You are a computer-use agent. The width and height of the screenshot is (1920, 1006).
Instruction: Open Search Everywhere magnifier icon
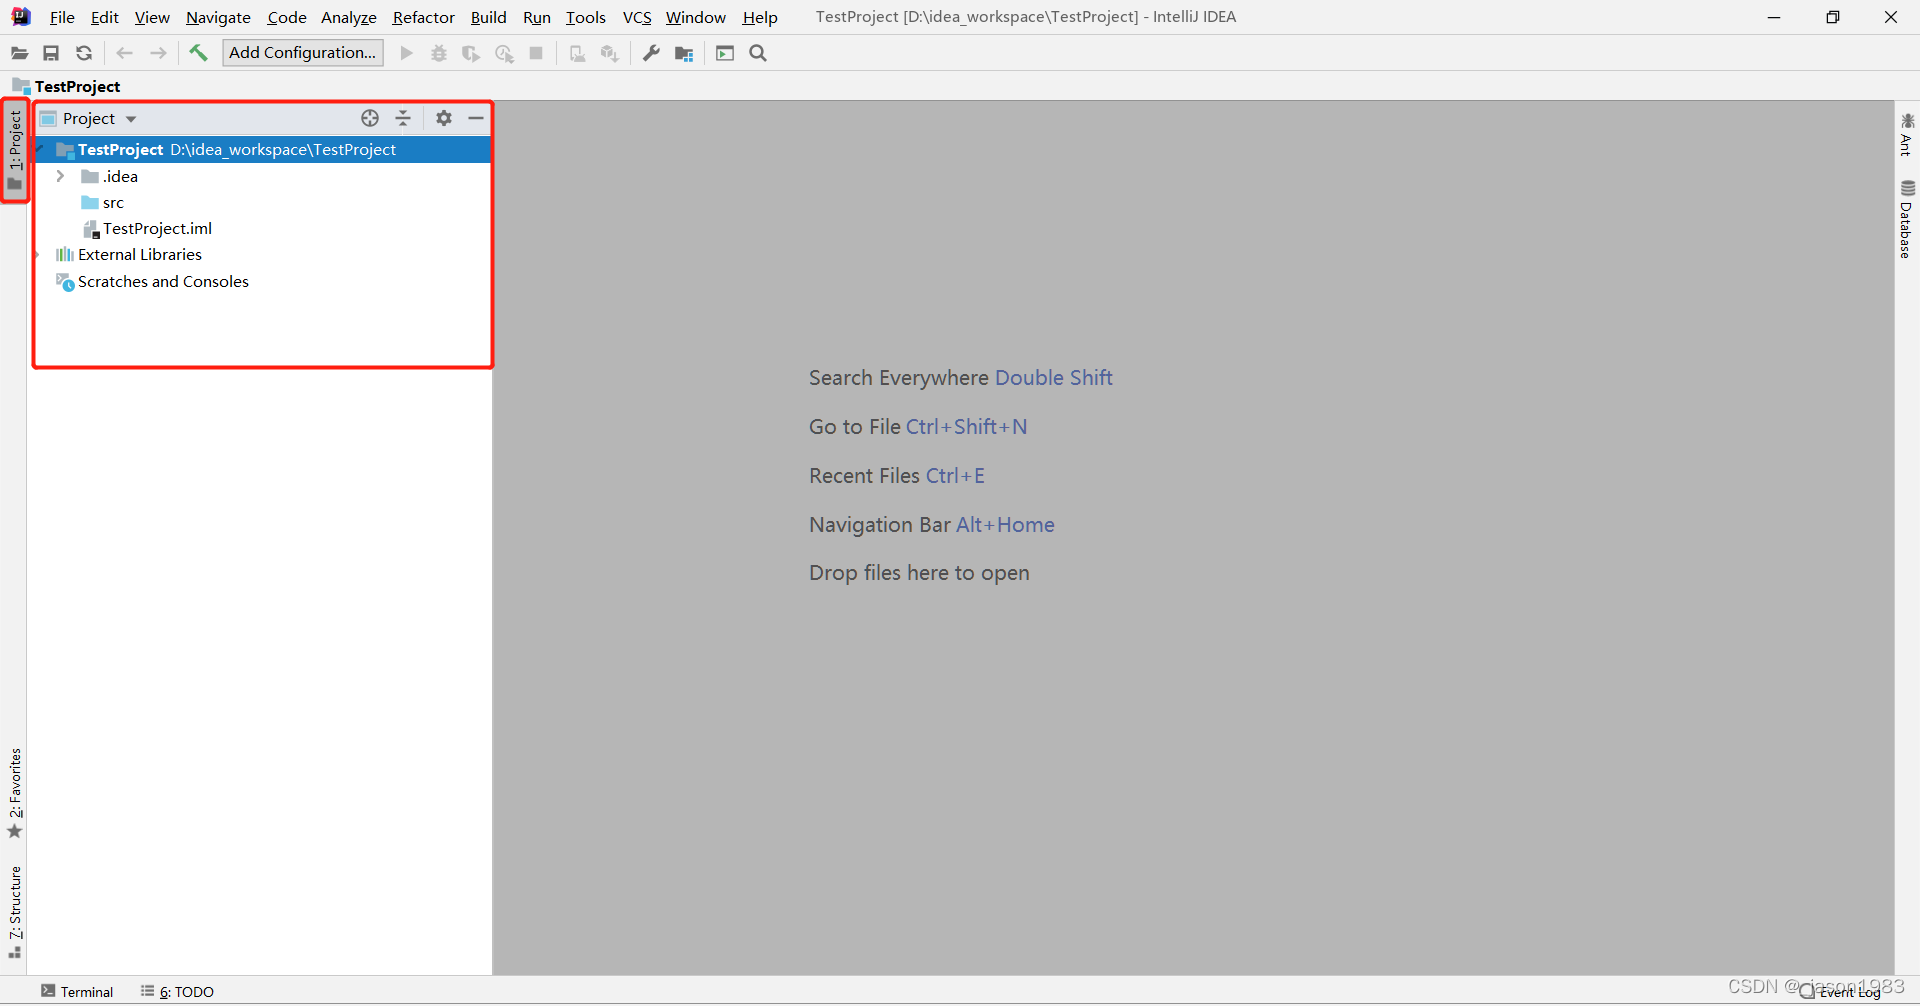click(758, 53)
